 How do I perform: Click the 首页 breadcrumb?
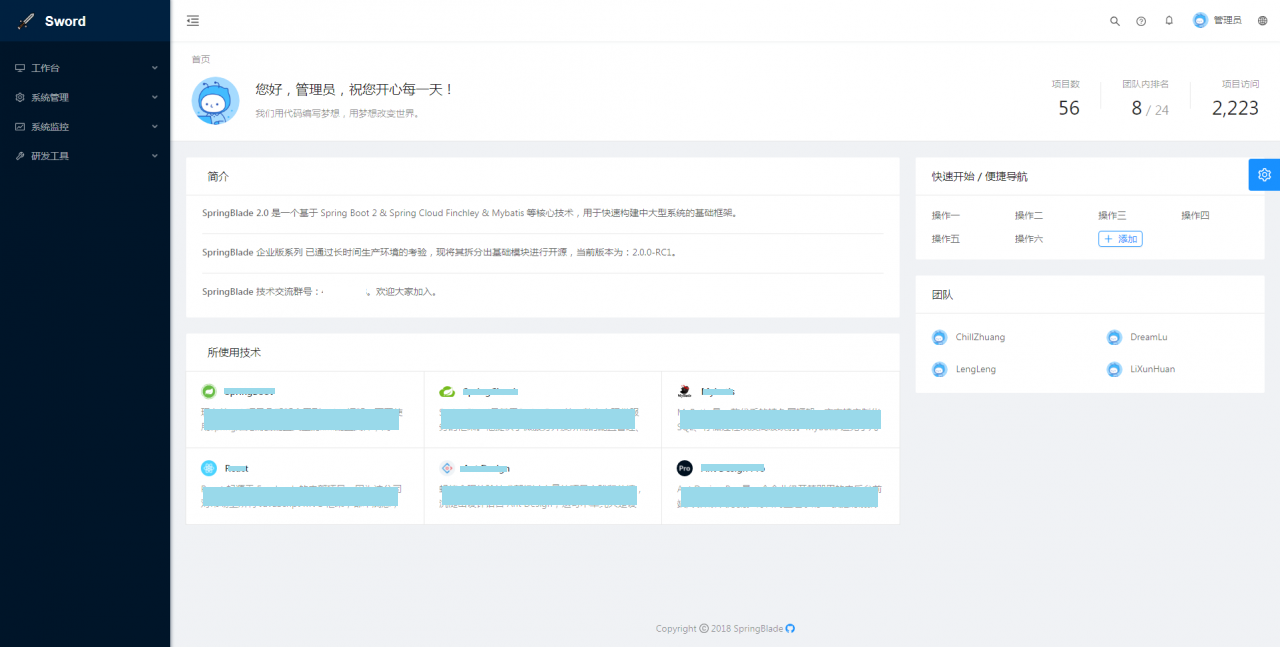201,60
